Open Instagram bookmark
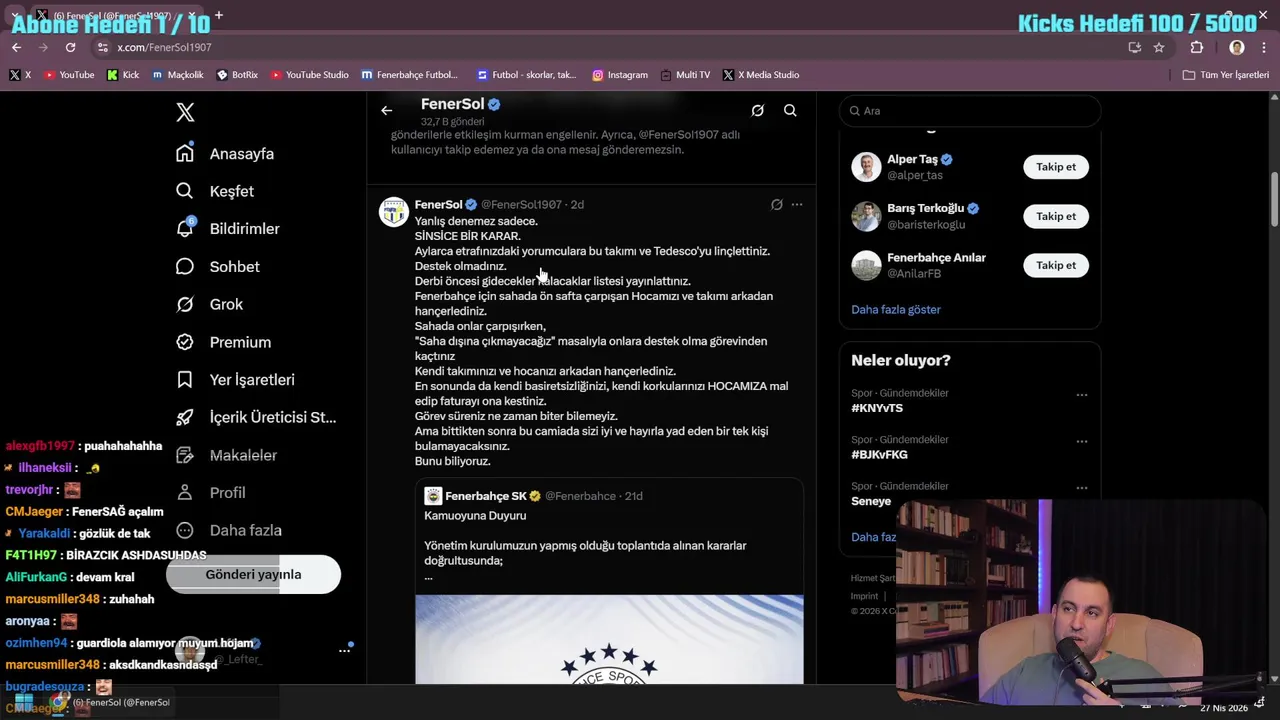This screenshot has height=720, width=1280. 620,75
